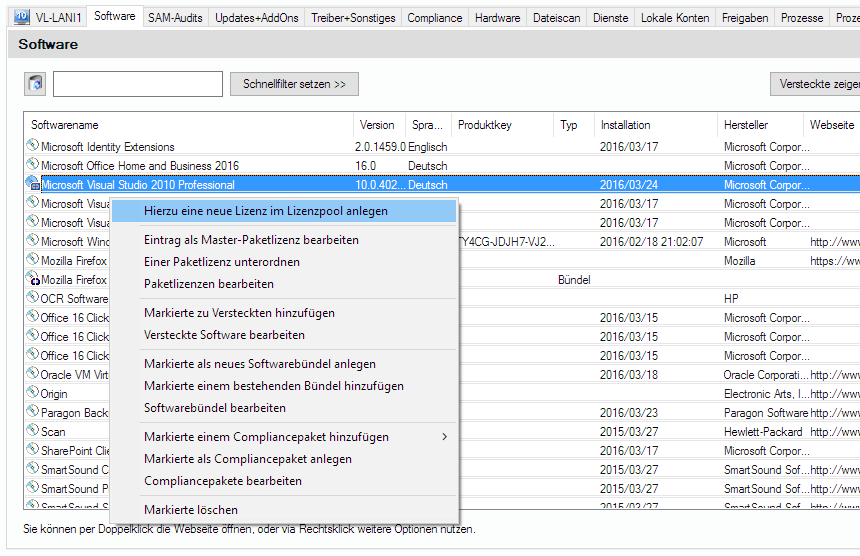Select Paketlizenzen bearbeiten menu entry
Viewport: 860px width, 556px height.
pos(284,284)
